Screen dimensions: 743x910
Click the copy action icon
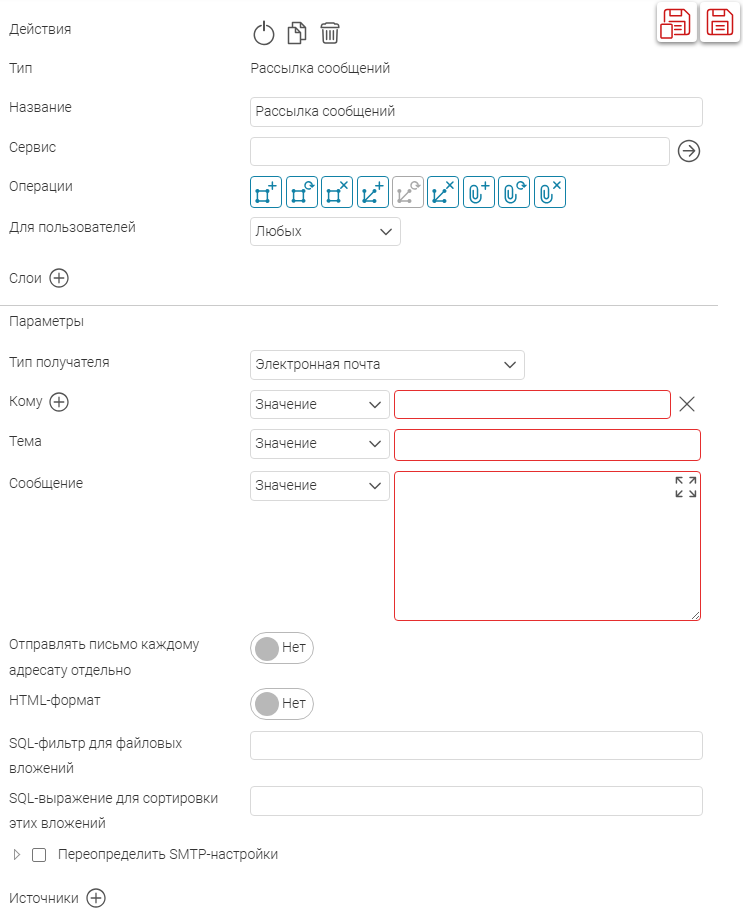click(x=297, y=33)
